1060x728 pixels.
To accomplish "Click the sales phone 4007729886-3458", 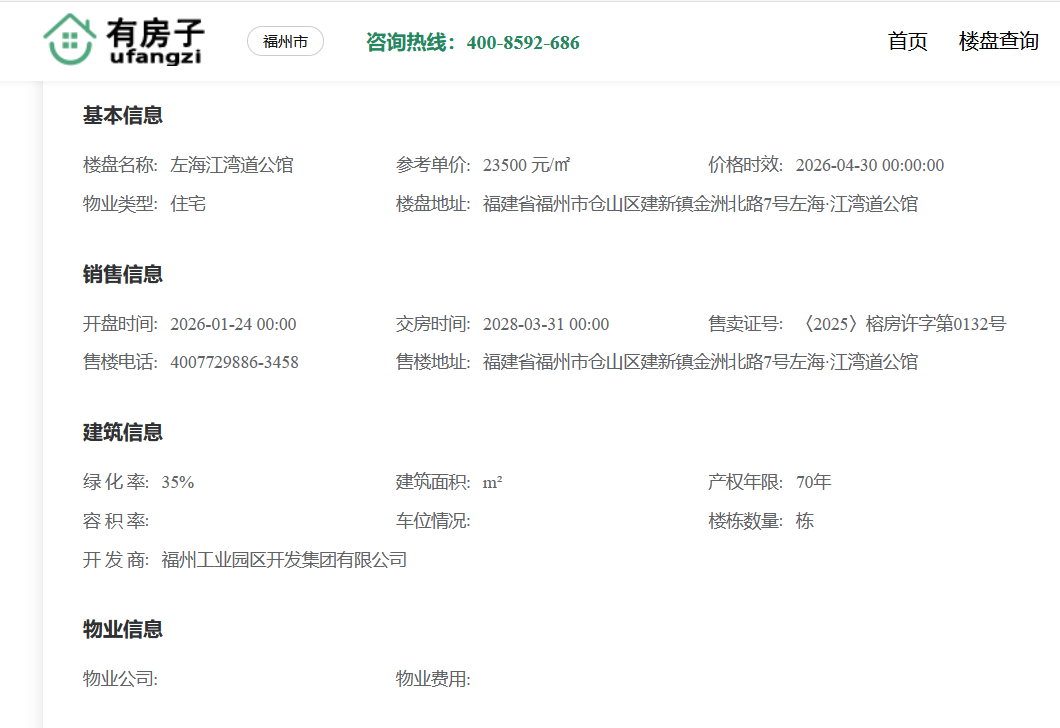I will tap(234, 363).
